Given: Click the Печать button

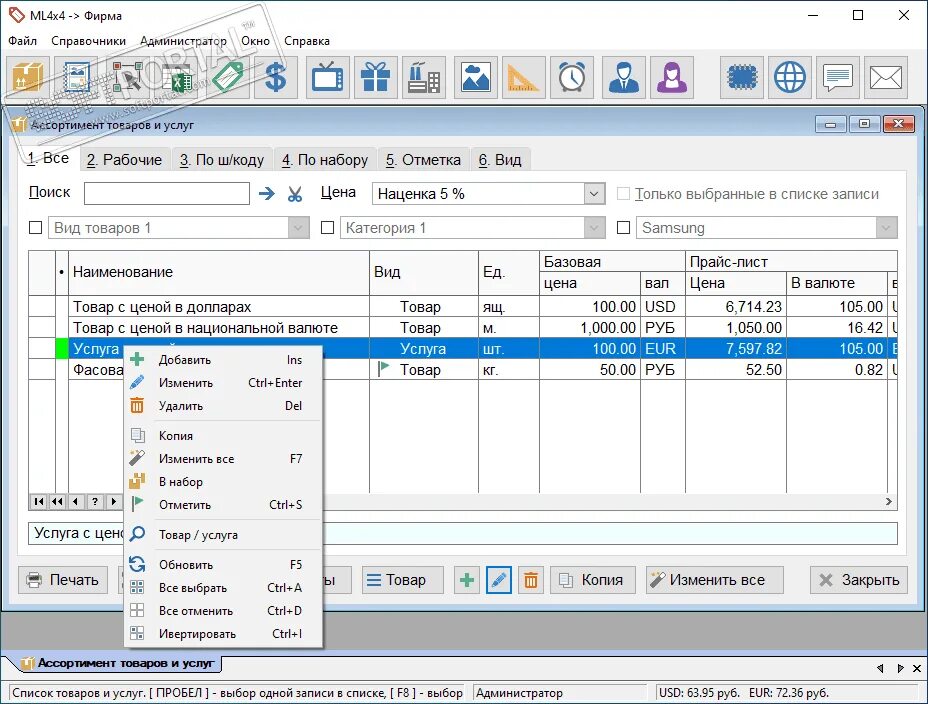Looking at the screenshot, I should (63, 580).
